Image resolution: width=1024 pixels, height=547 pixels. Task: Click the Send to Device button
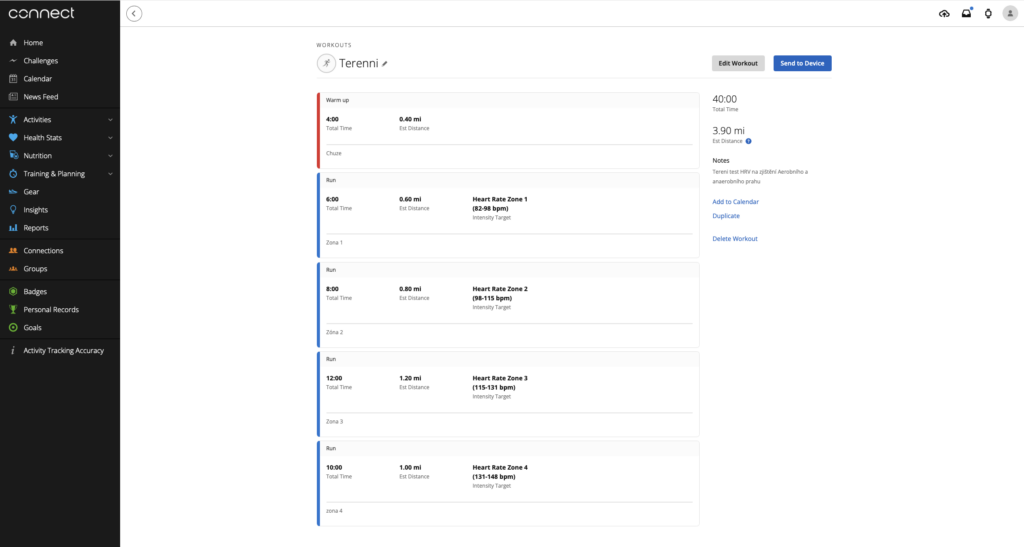click(x=802, y=63)
